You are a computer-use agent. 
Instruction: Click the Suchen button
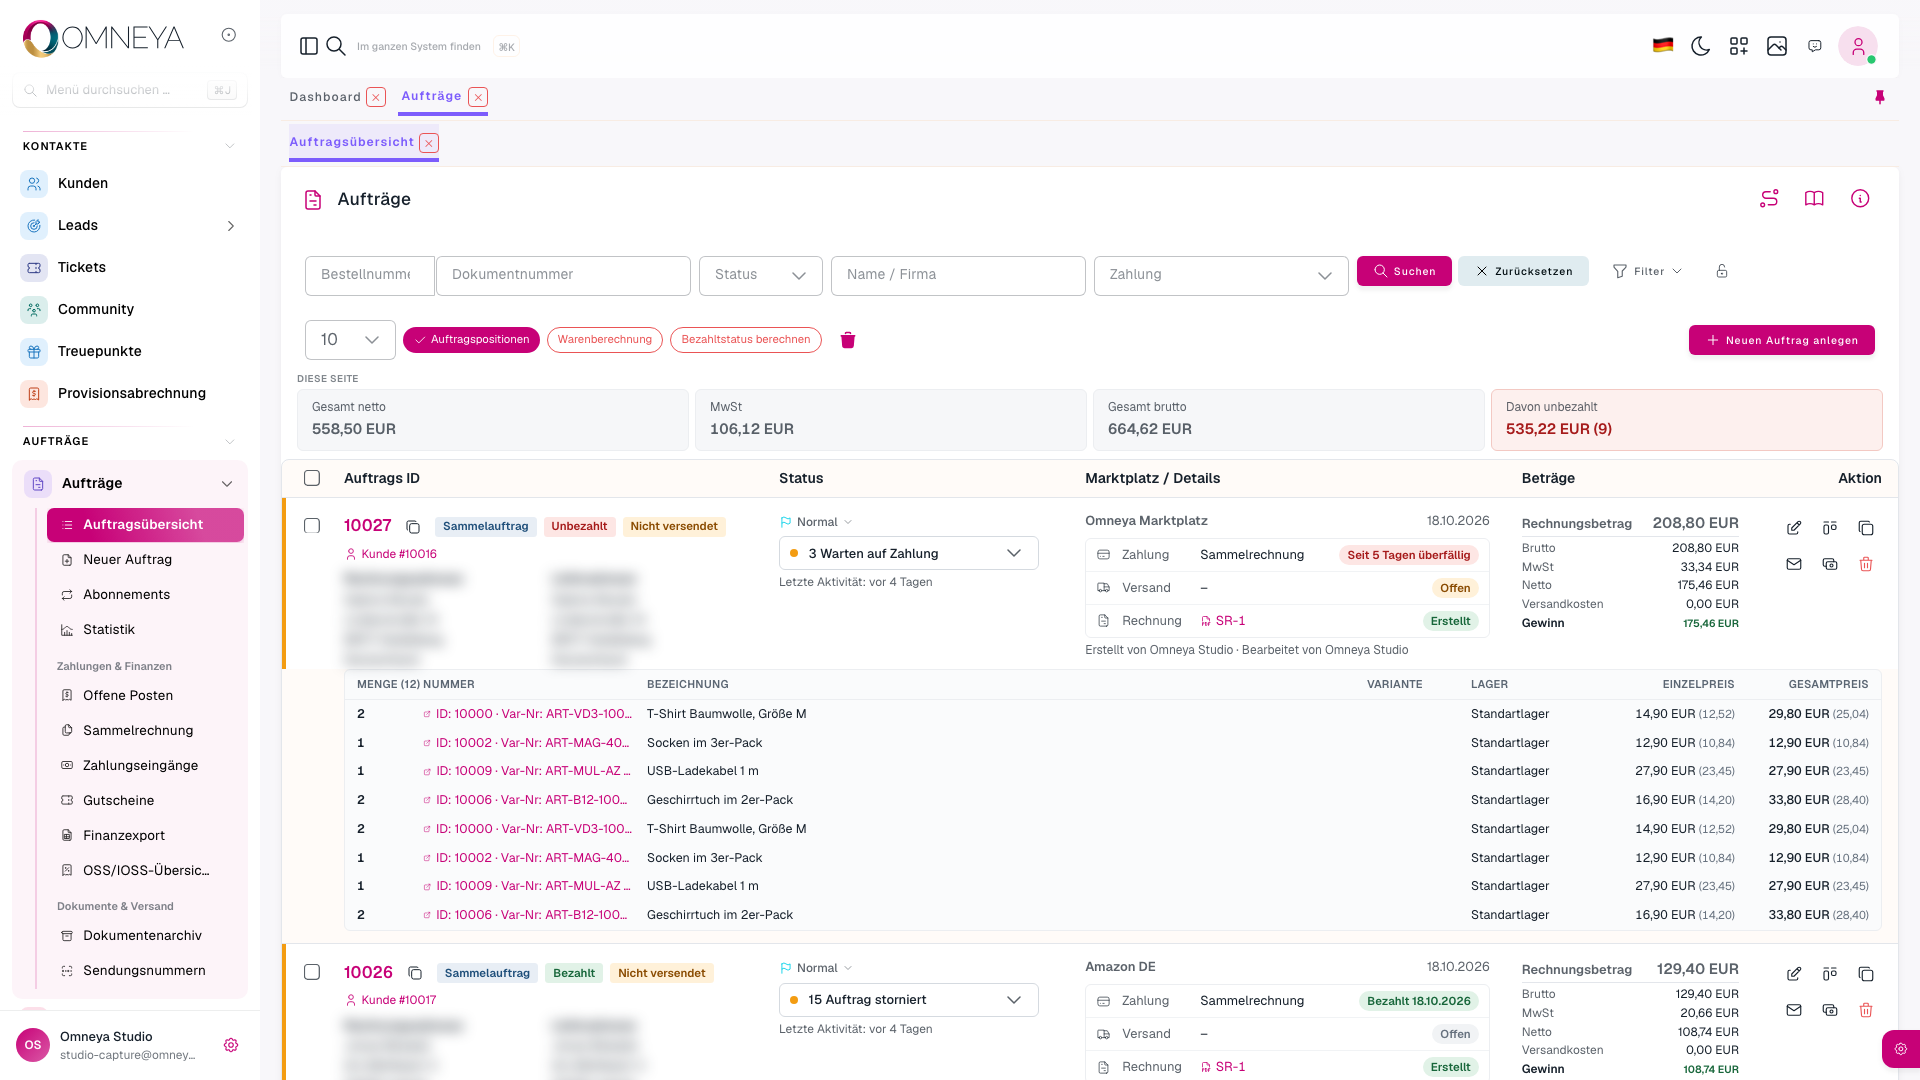click(x=1404, y=271)
